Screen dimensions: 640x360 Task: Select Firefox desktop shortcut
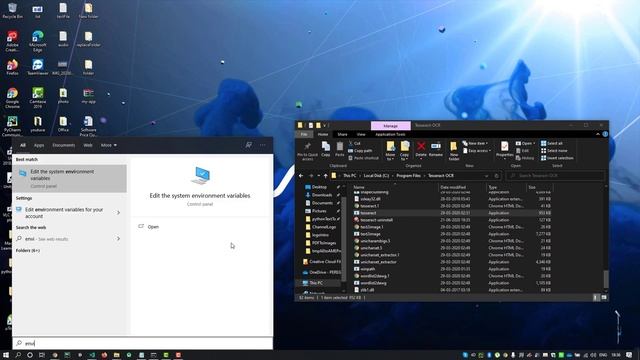coord(12,67)
